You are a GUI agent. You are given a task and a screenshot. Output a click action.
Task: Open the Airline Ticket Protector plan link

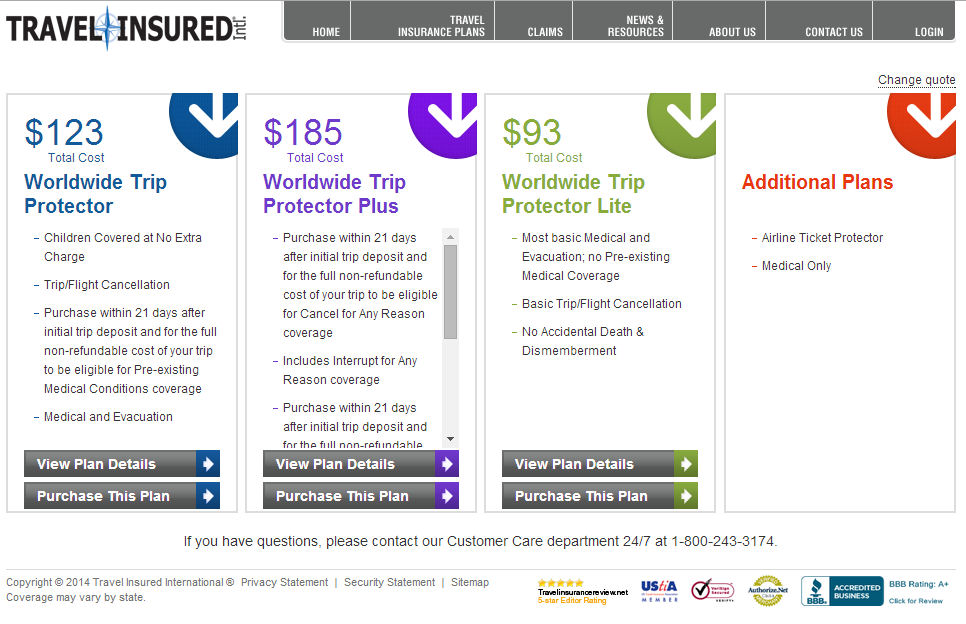tap(822, 238)
